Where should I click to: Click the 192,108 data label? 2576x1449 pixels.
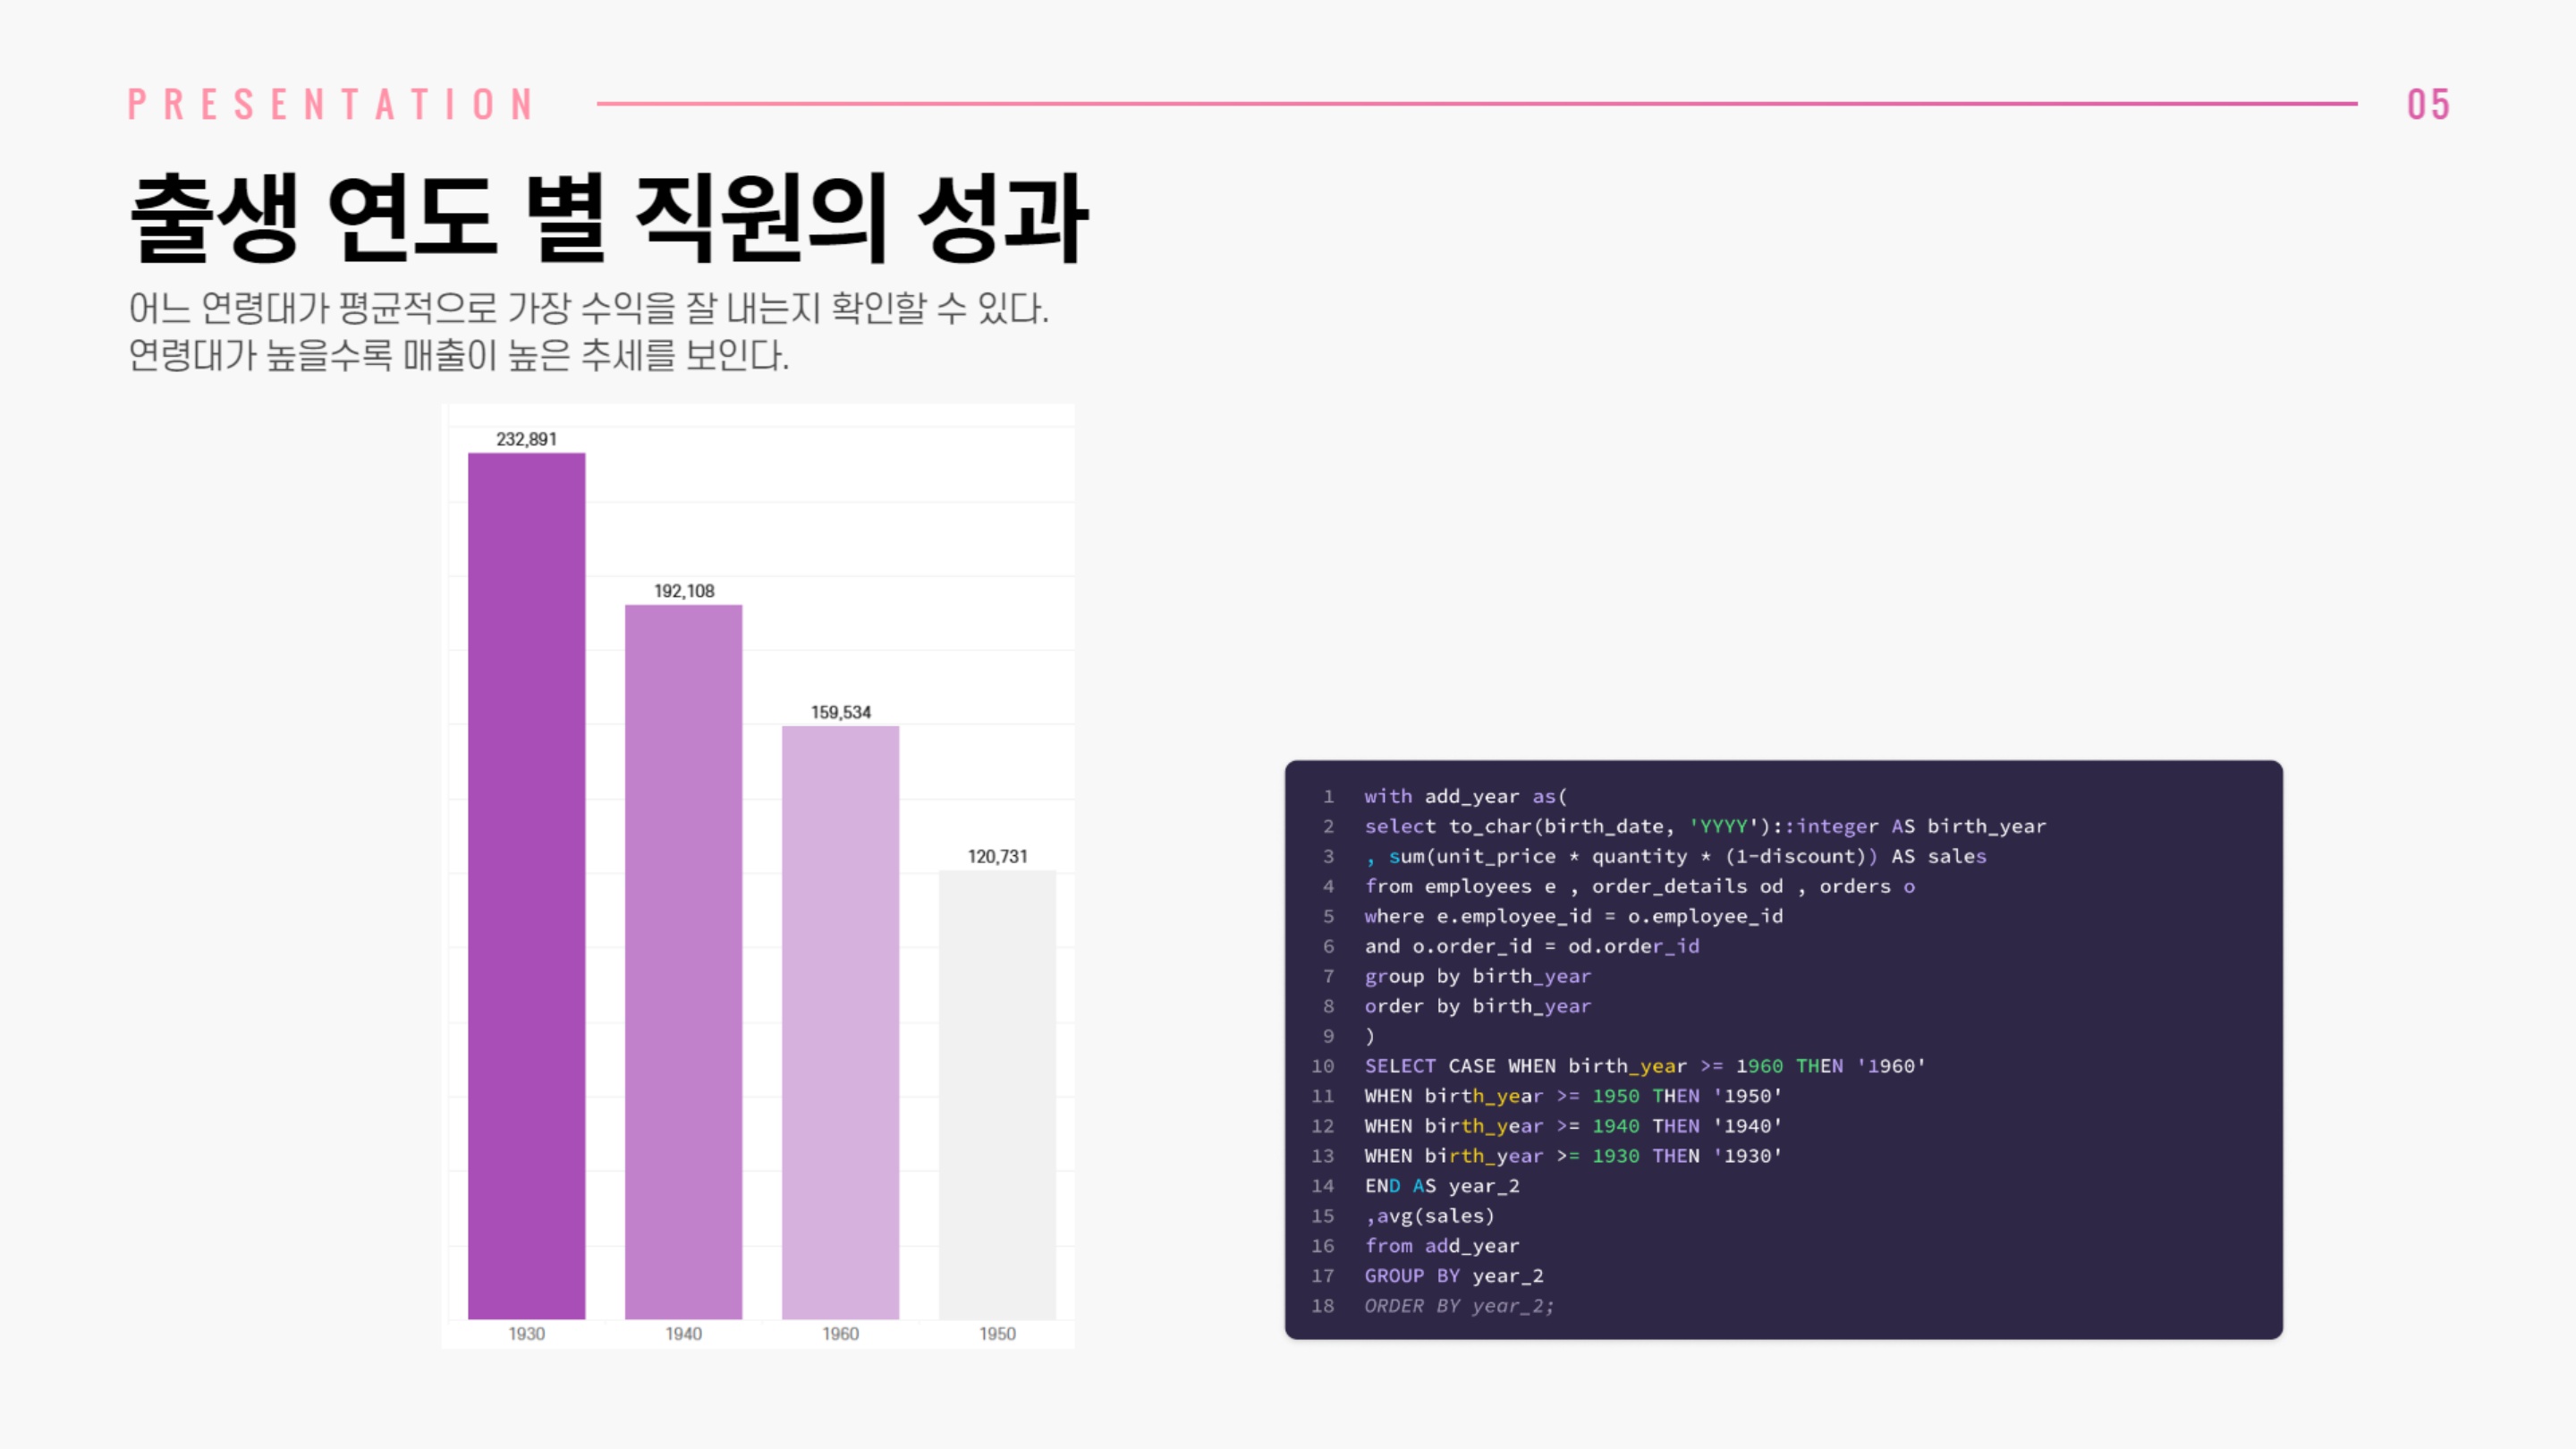pos(684,591)
